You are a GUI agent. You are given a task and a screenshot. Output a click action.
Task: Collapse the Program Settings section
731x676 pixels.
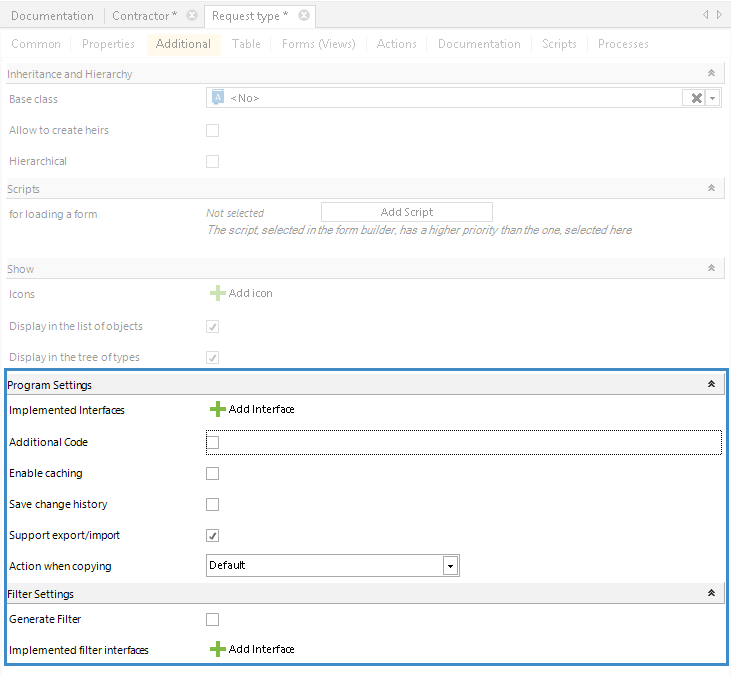pos(711,384)
